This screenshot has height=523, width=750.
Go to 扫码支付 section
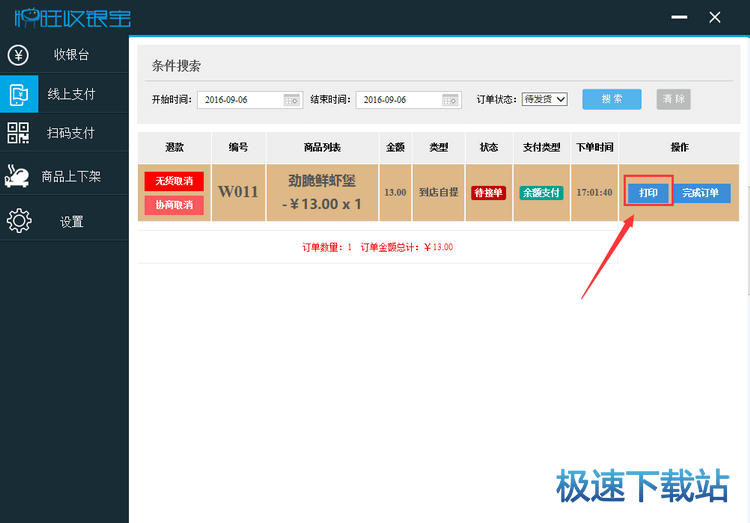pyautogui.click(x=64, y=133)
